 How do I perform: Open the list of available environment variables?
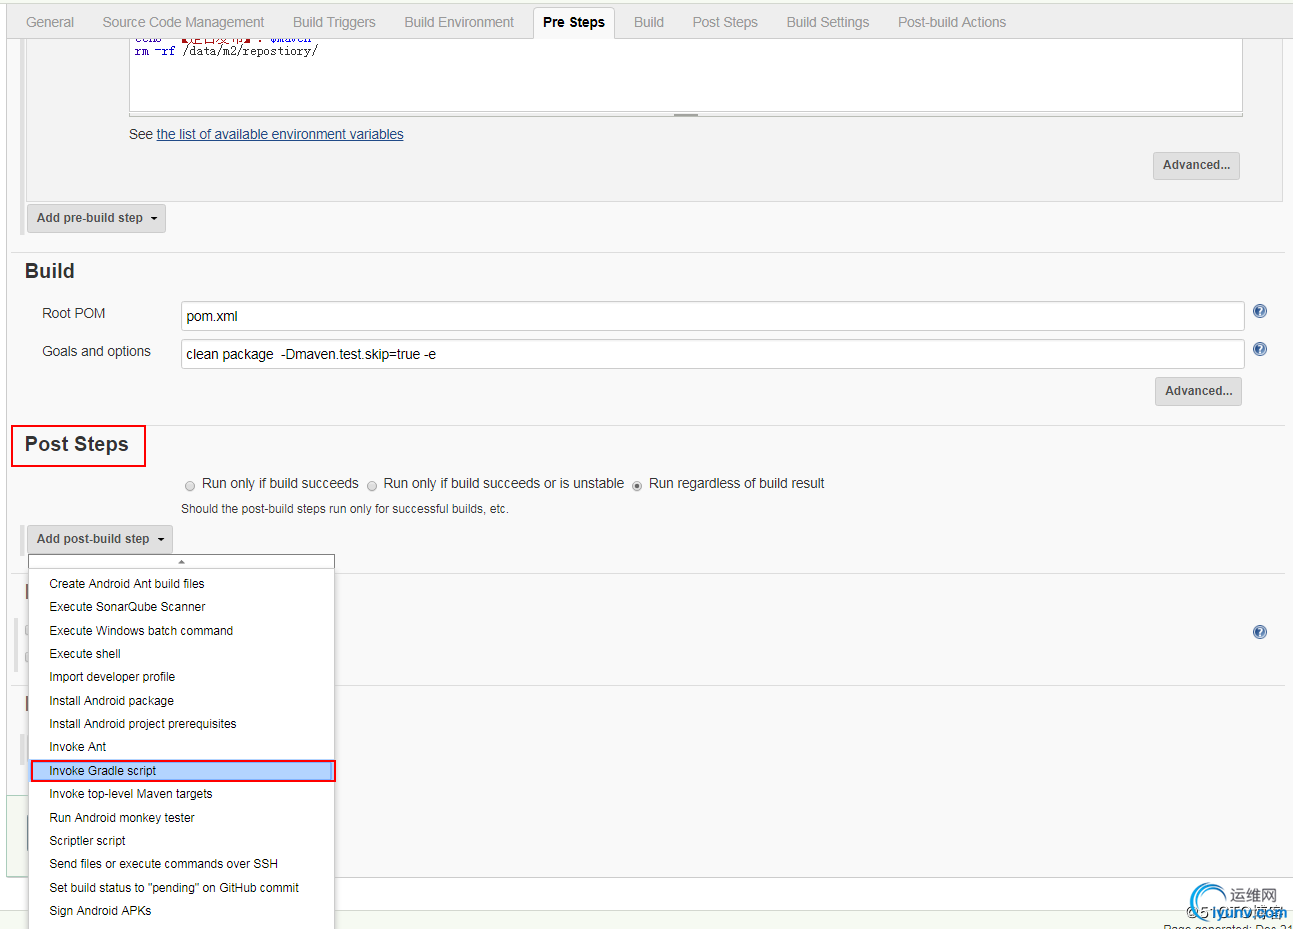coord(280,134)
